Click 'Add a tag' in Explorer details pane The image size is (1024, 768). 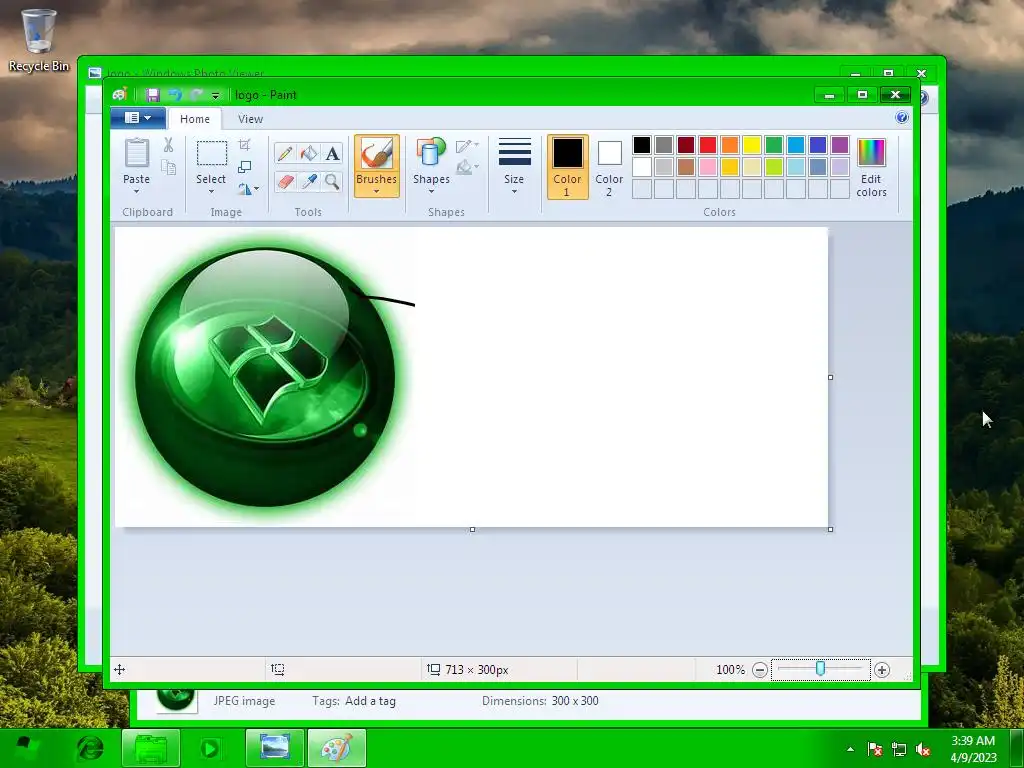click(370, 701)
